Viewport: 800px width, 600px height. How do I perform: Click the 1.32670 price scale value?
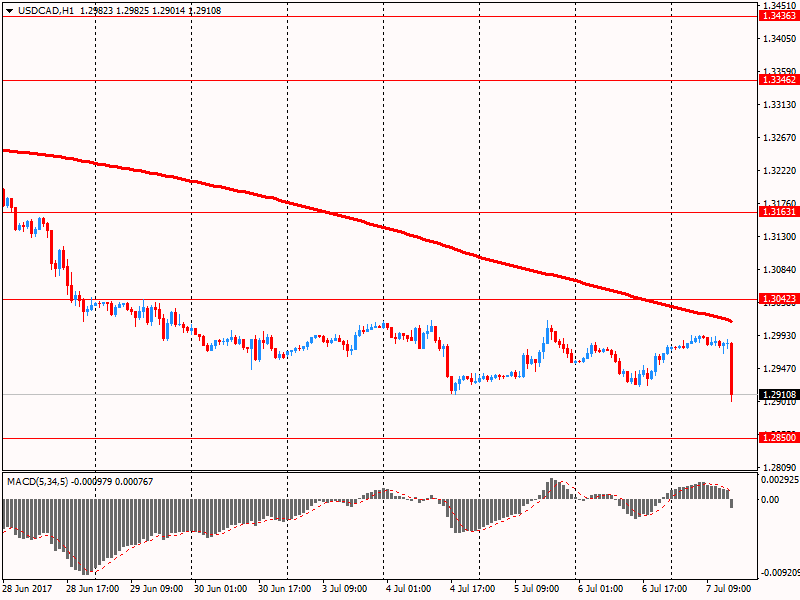click(780, 138)
